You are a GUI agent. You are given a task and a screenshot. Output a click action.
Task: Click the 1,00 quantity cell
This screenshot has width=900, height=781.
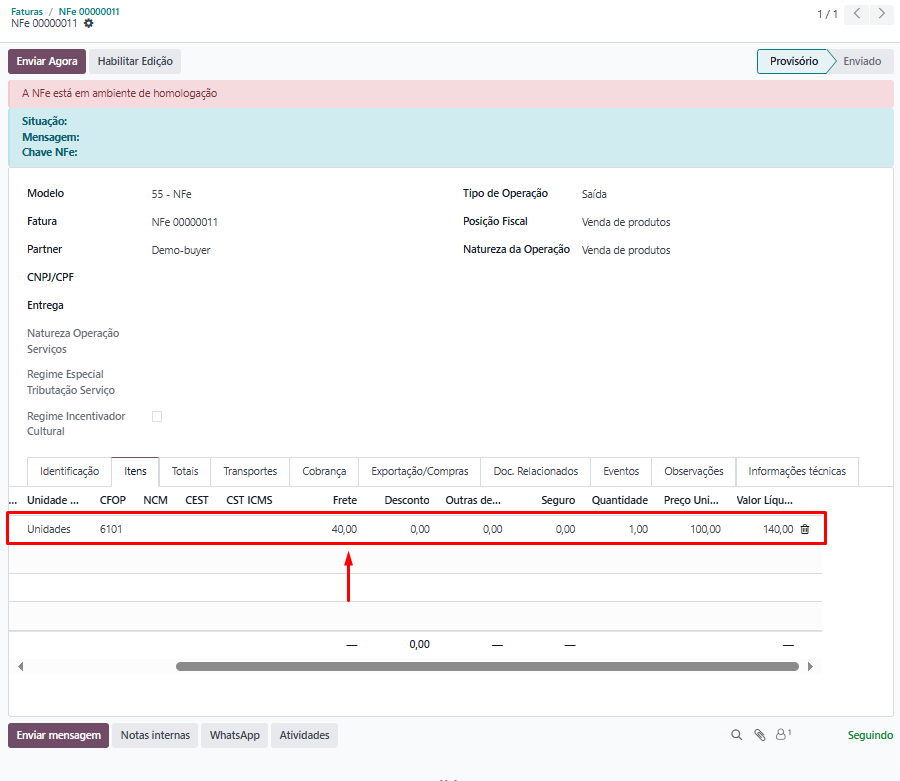pyautogui.click(x=638, y=529)
